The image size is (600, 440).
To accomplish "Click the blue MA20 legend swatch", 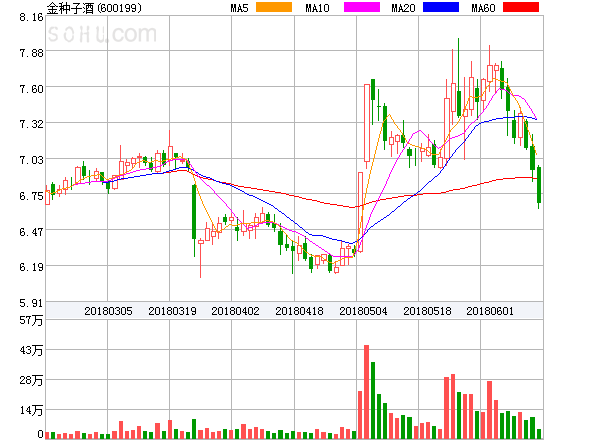I will [441, 7].
